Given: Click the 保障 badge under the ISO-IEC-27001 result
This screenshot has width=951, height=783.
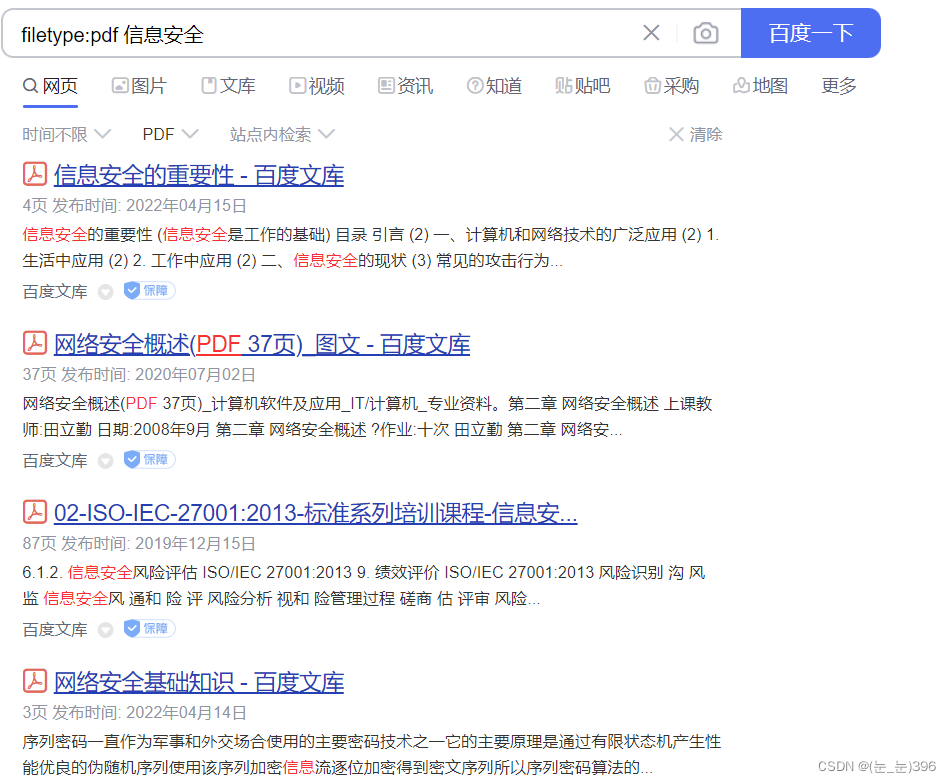Looking at the screenshot, I should [x=149, y=628].
